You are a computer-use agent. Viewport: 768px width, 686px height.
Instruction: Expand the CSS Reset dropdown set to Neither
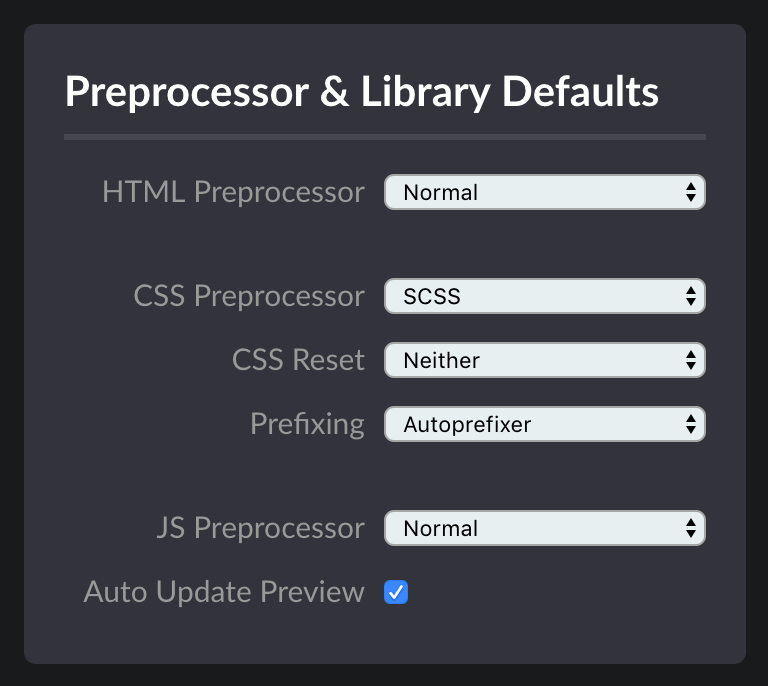coord(545,360)
